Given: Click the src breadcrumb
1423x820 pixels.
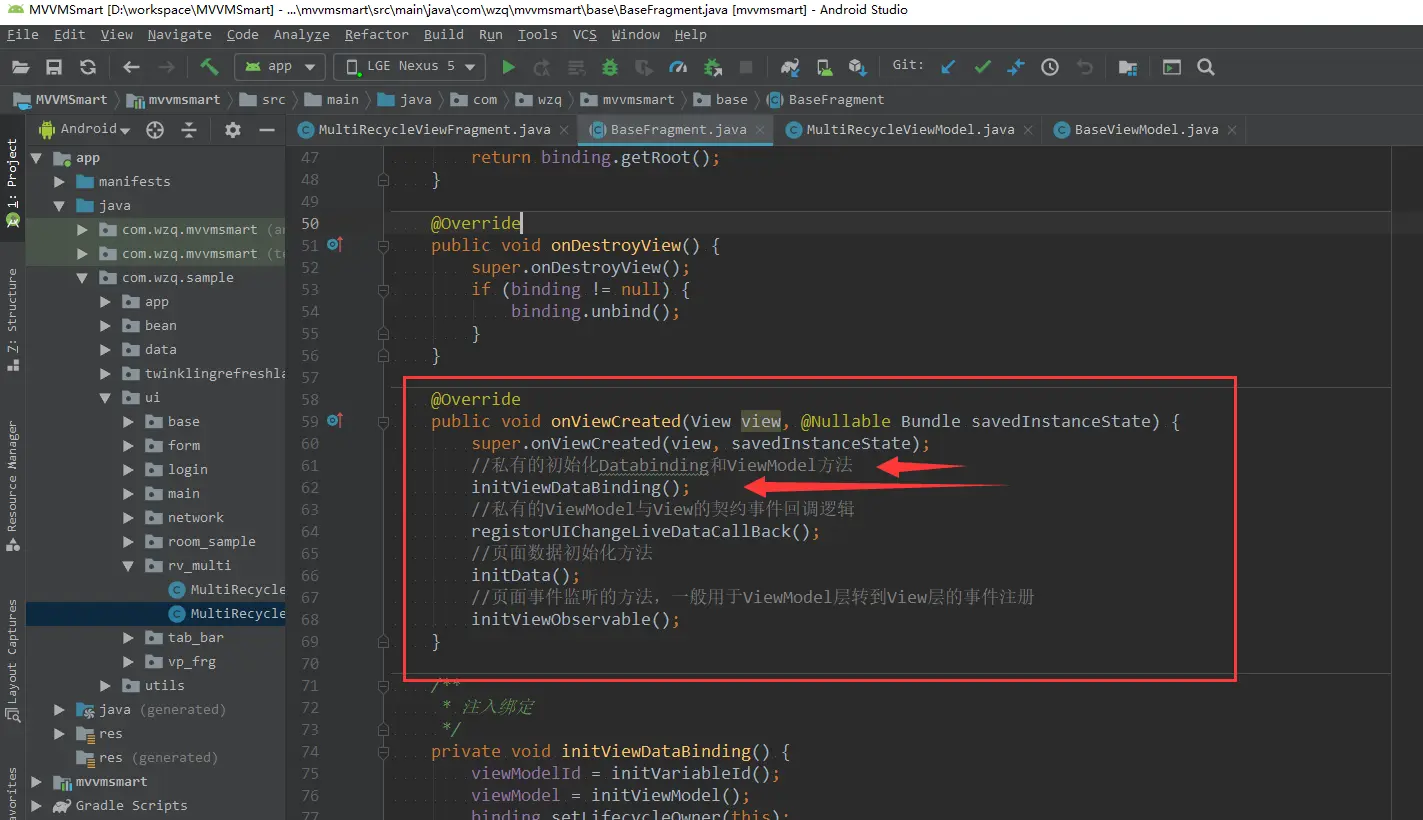Looking at the screenshot, I should click(263, 99).
